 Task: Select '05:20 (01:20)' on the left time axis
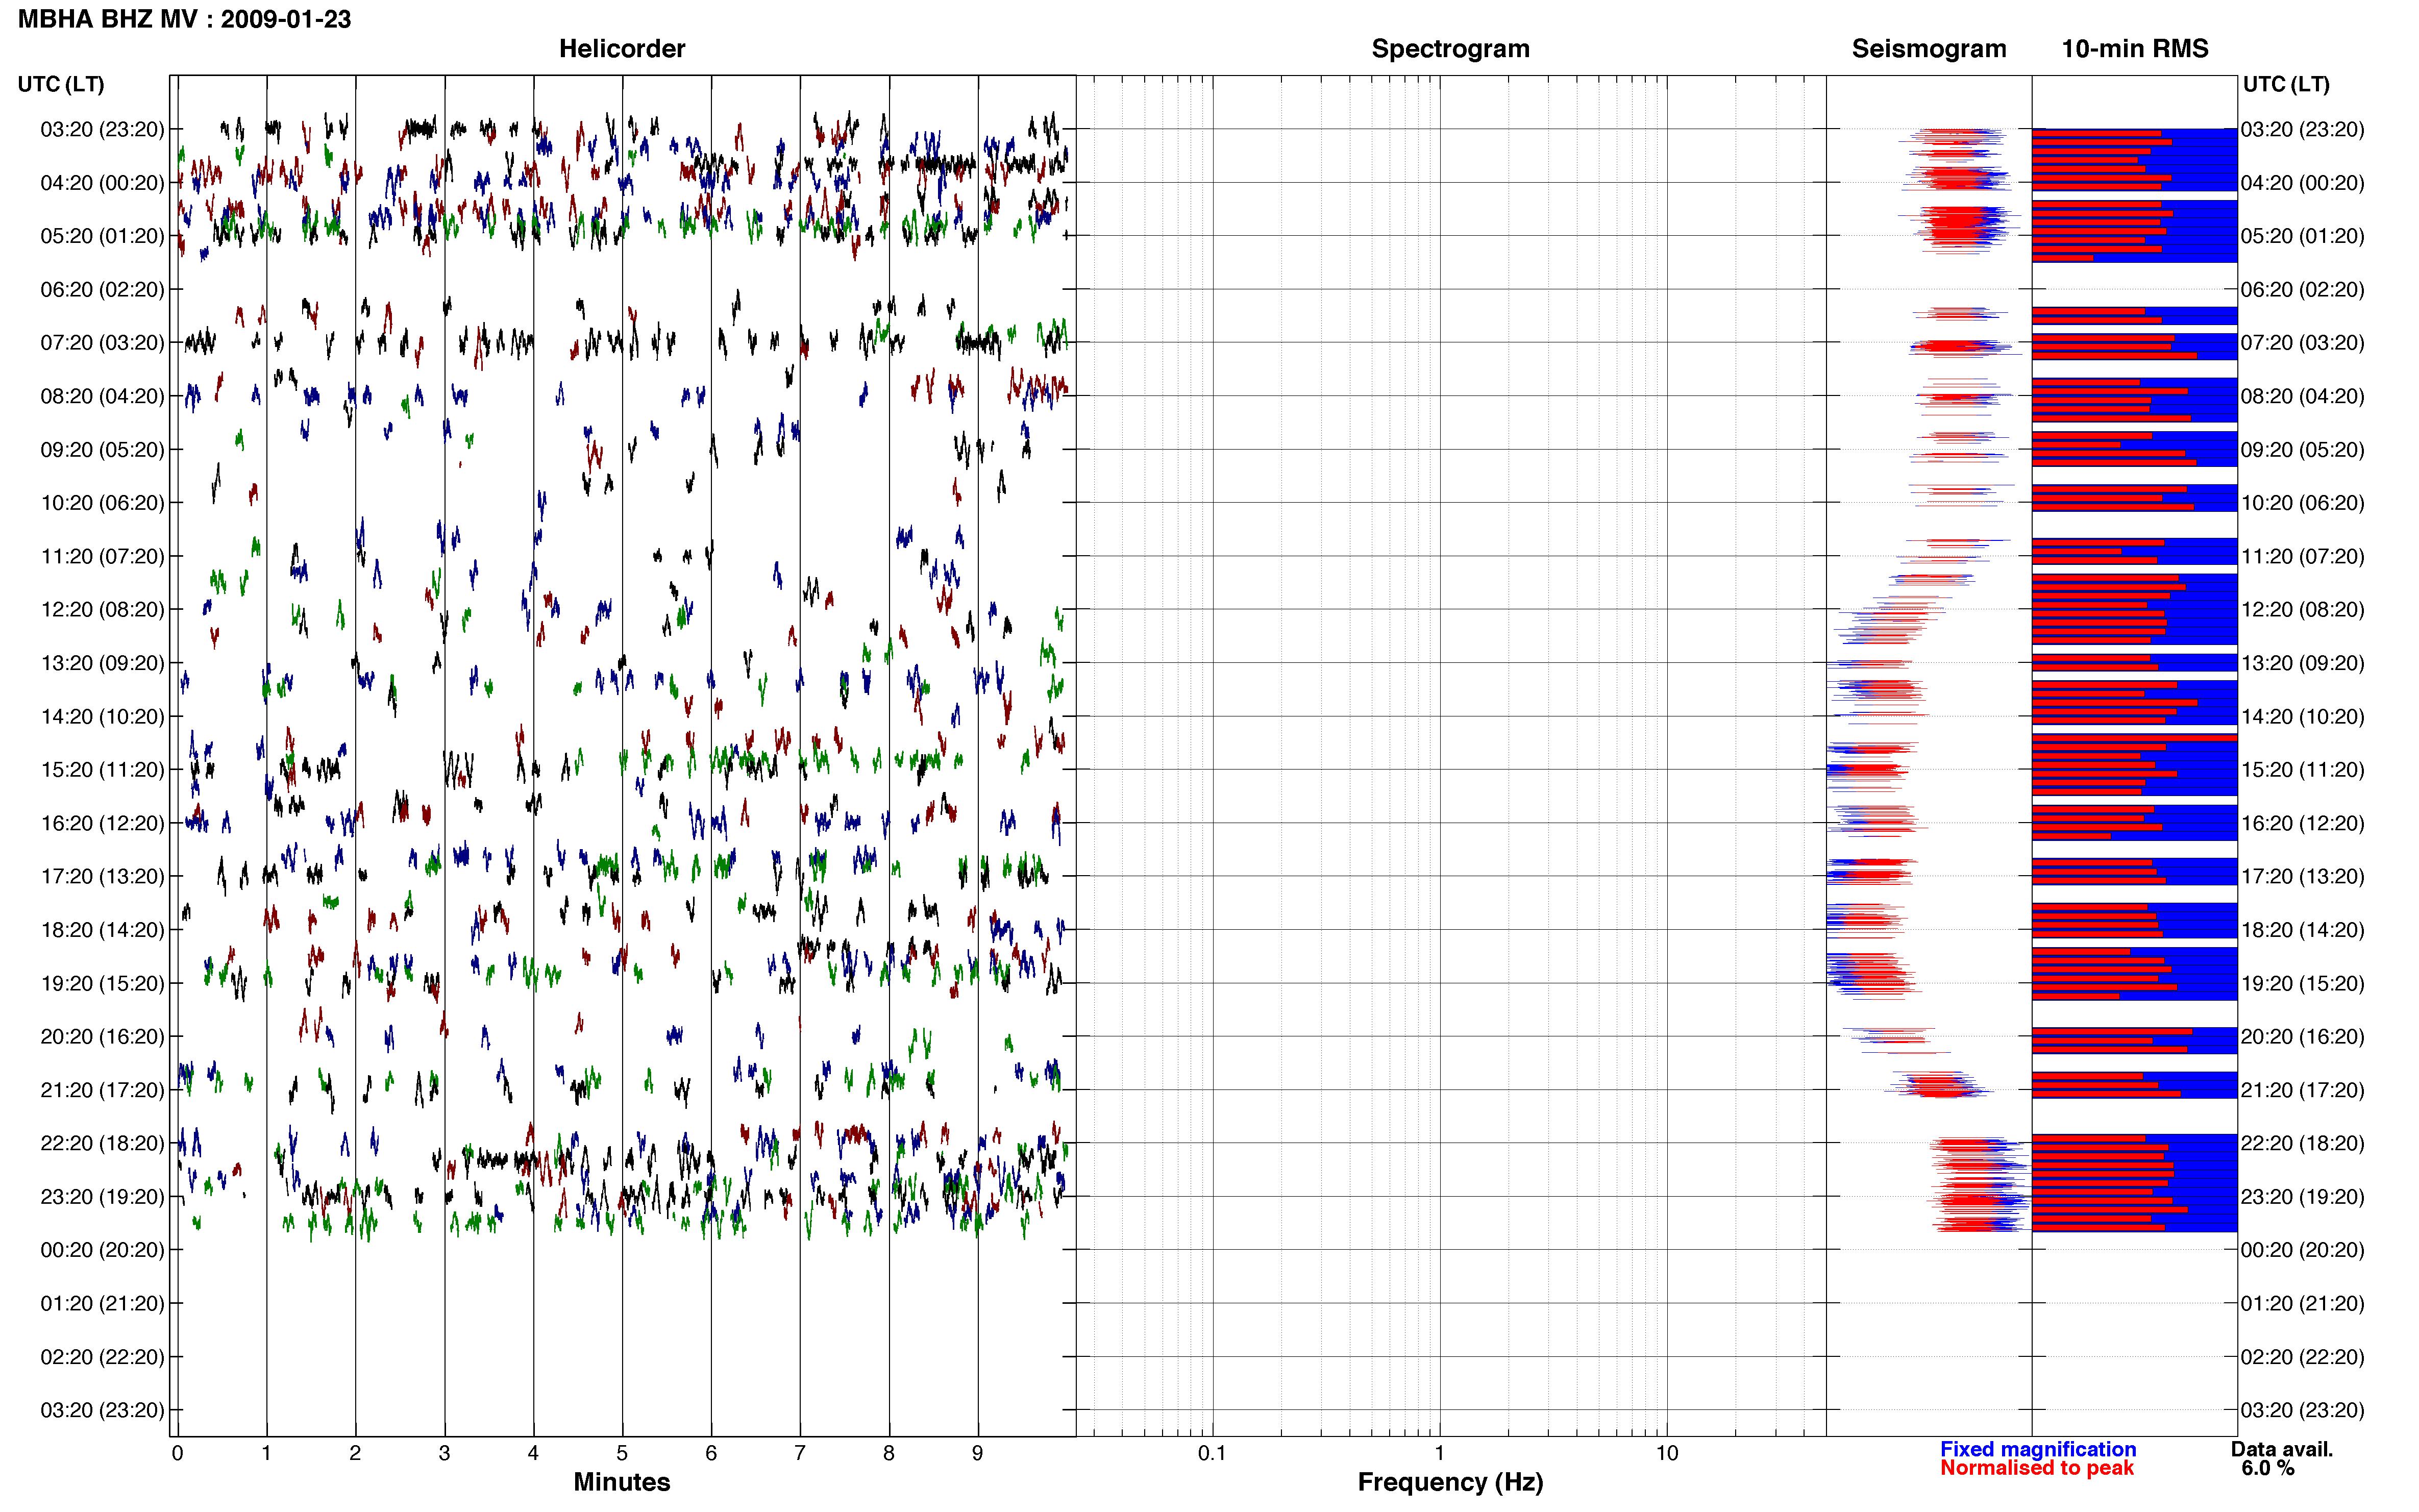pos(102,236)
